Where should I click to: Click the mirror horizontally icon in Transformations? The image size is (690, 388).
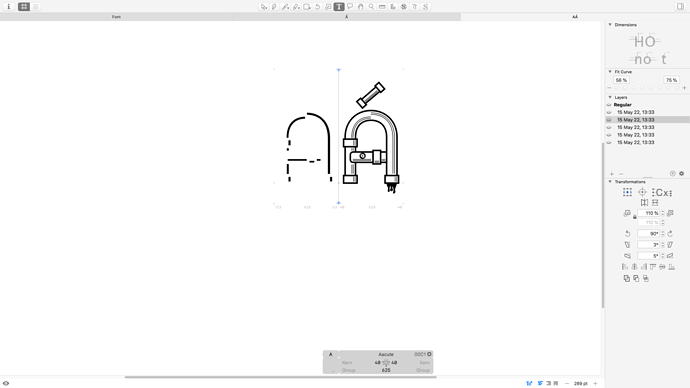point(644,202)
